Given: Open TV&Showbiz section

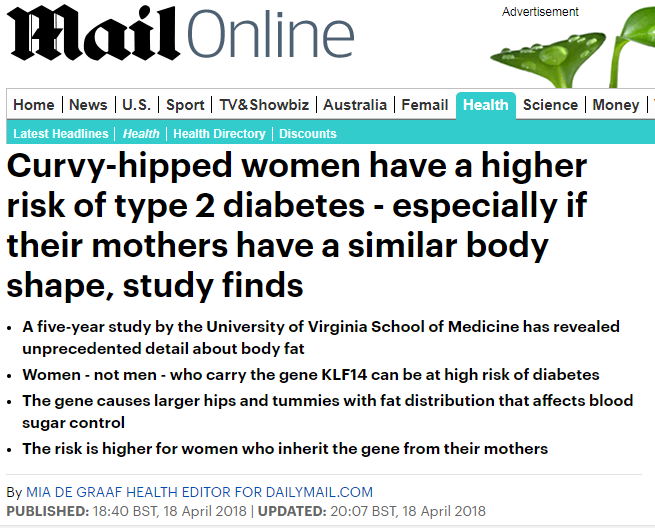Looking at the screenshot, I should (264, 104).
